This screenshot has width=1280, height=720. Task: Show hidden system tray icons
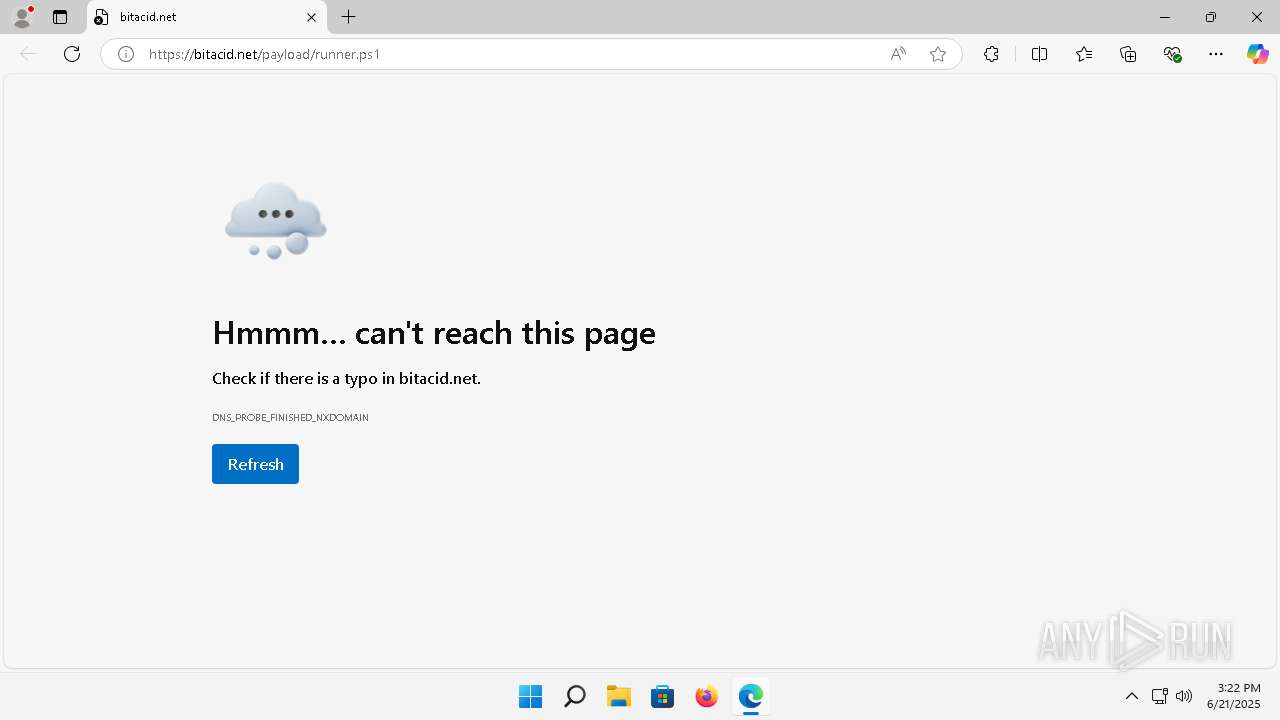(x=1132, y=696)
